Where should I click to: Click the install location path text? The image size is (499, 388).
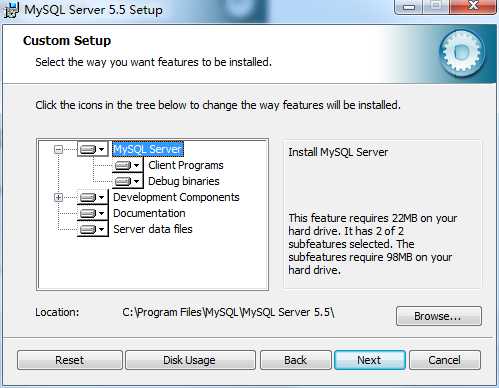click(228, 312)
